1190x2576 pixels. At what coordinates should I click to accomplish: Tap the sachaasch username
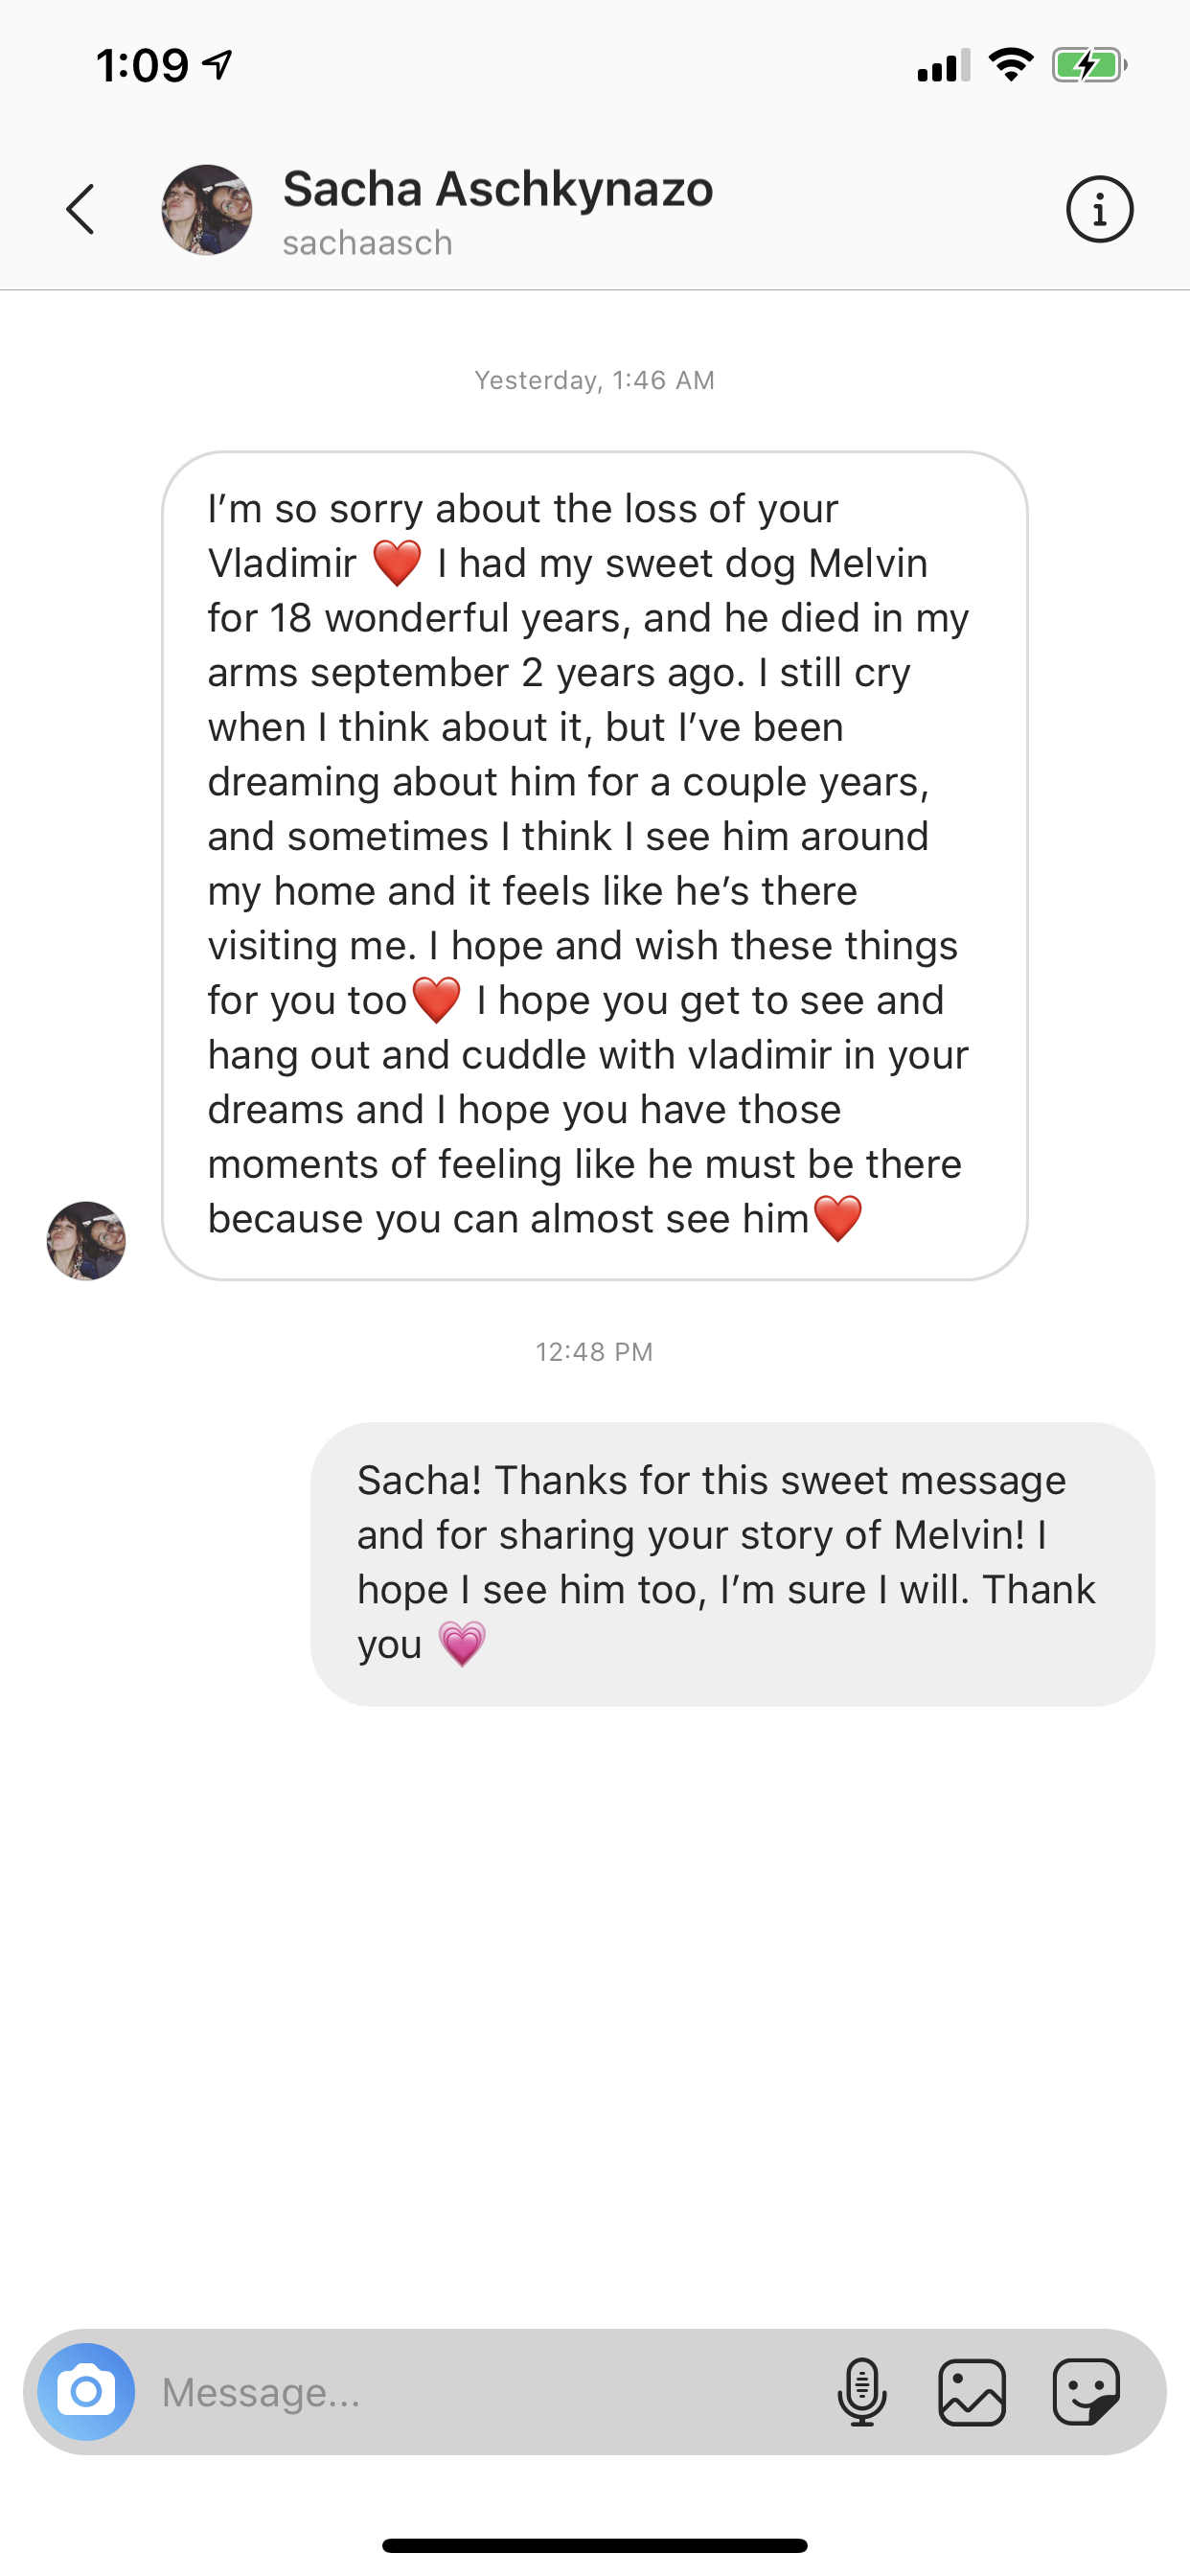pos(367,243)
